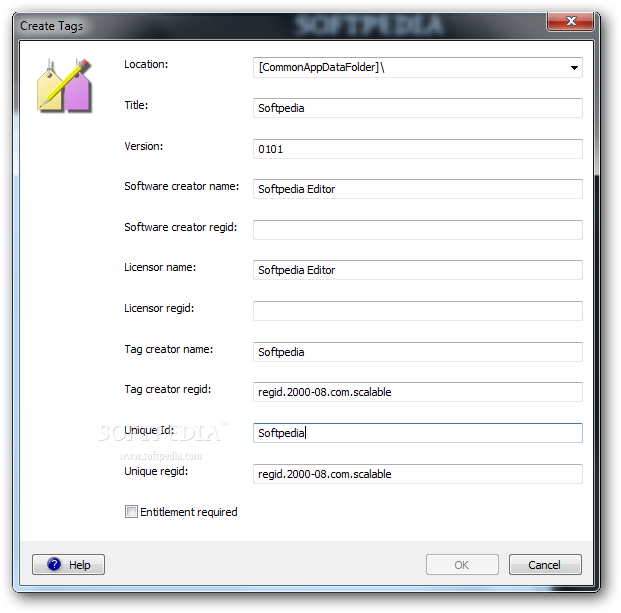Click the 'Unique regid:' label
The height and width of the screenshot is (613, 621).
(x=156, y=471)
